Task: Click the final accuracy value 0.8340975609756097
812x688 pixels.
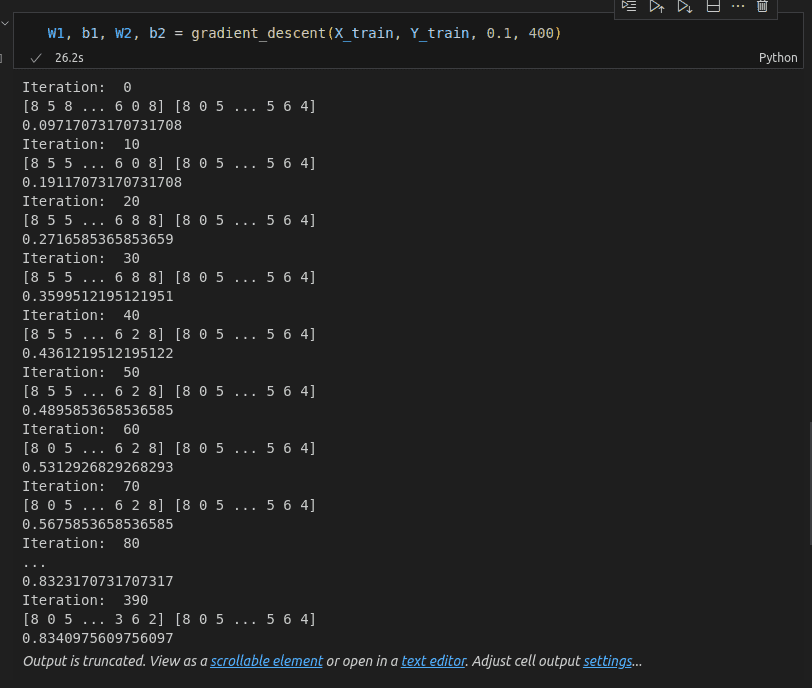Action: 98,638
